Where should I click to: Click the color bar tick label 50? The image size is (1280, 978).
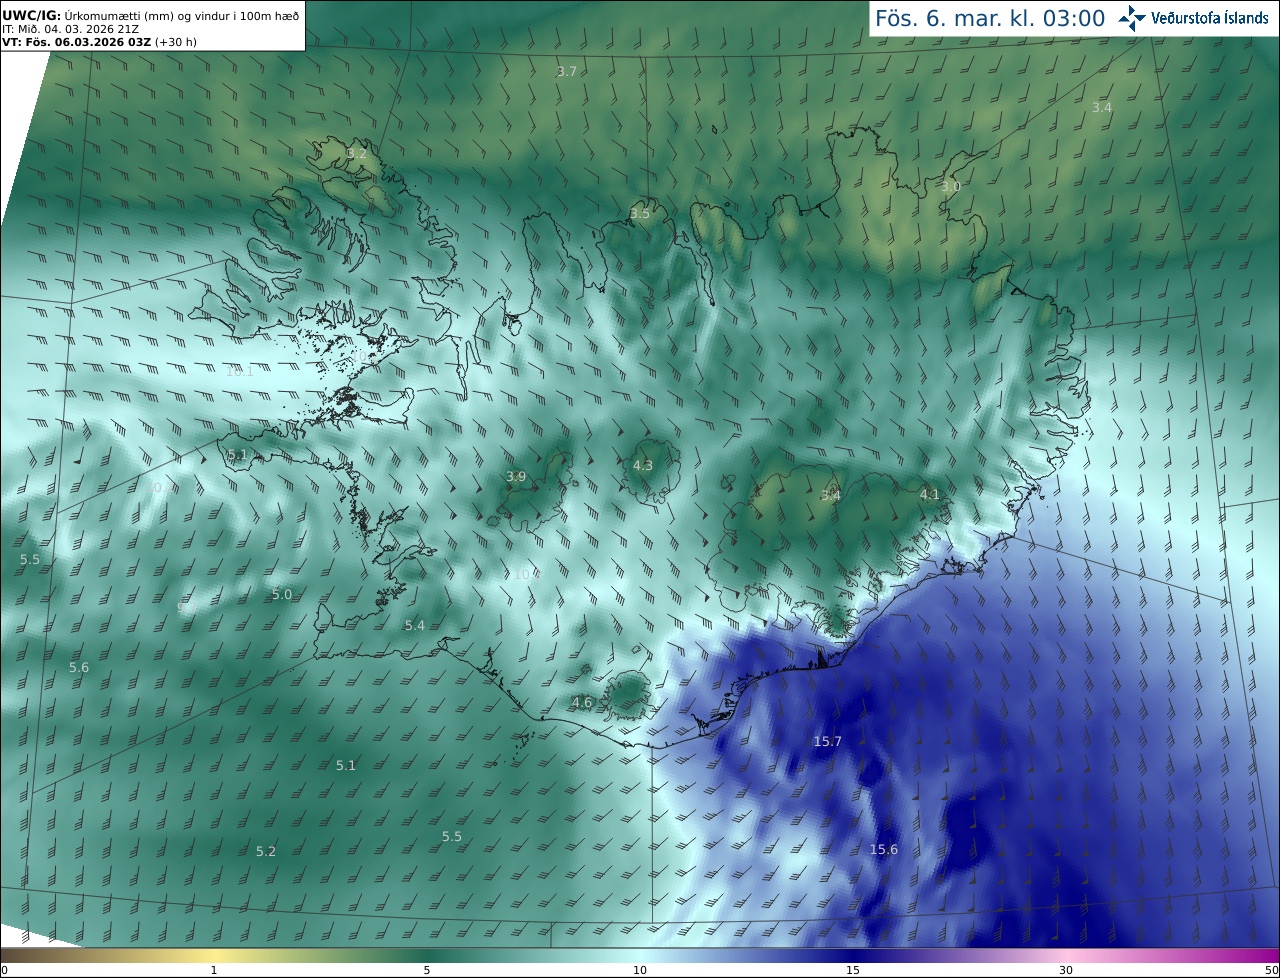[x=1271, y=970]
